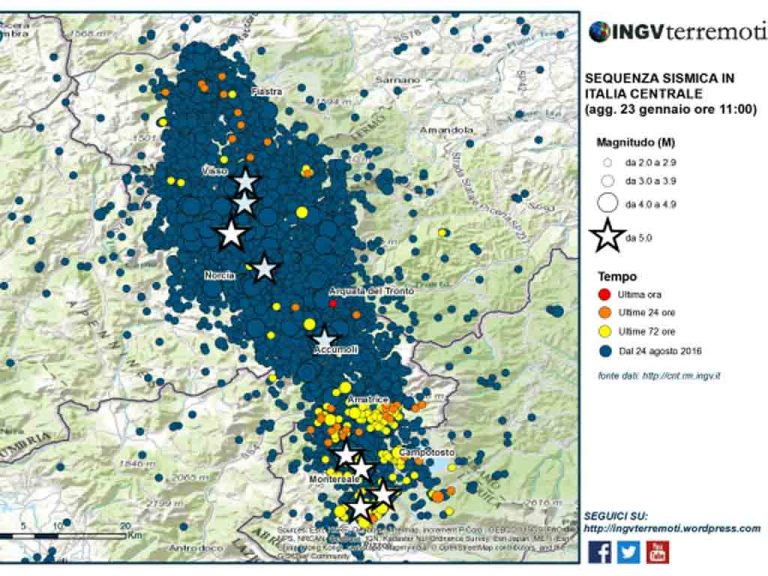The image size is (768, 576).
Task: Click the red 'Ultima ora' legend dot
Action: tap(604, 294)
